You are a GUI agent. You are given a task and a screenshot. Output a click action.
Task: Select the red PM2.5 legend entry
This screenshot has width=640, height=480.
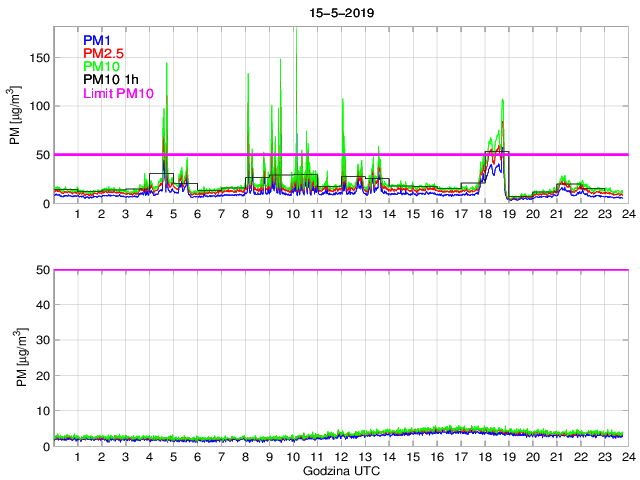[x=102, y=53]
